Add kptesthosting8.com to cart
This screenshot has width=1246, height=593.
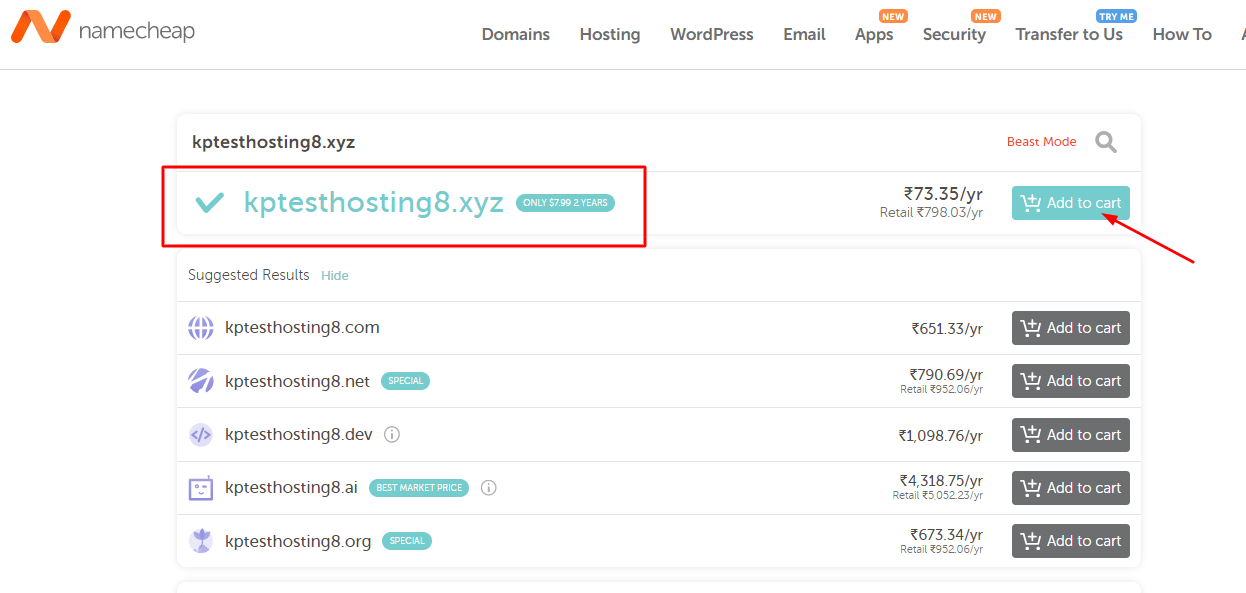click(1071, 328)
